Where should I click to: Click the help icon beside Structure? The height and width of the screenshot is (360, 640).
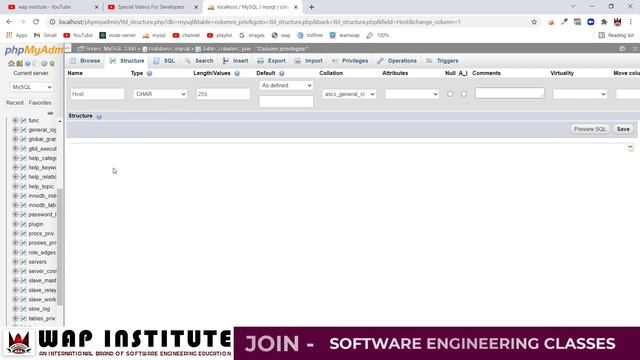coord(99,116)
